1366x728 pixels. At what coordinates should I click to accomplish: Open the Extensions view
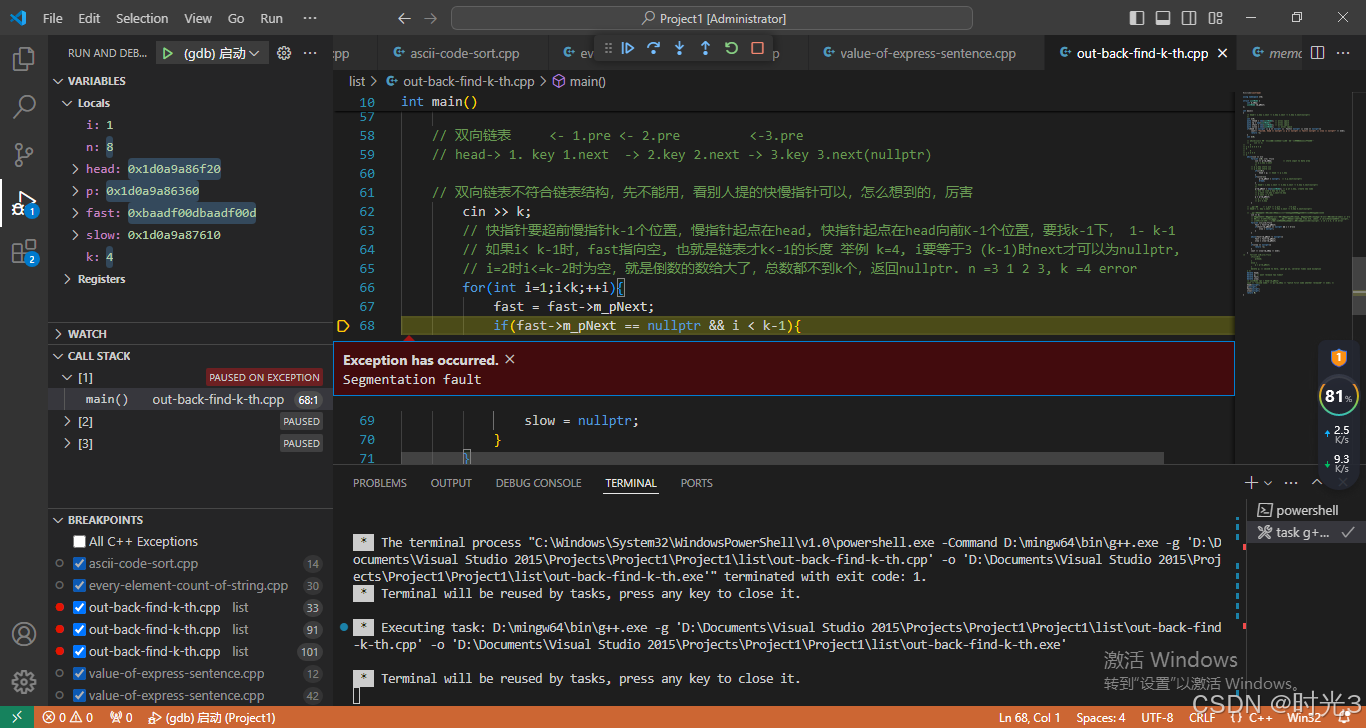(24, 253)
